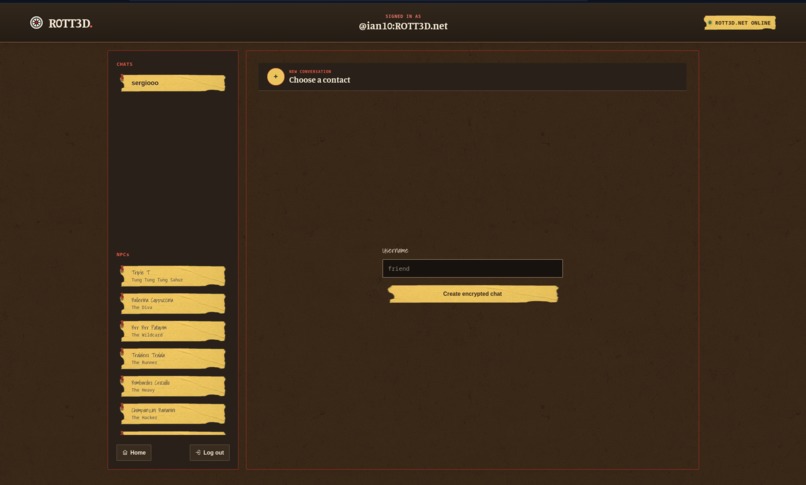
Task: Select The Runner NPC card
Action: (x=173, y=359)
